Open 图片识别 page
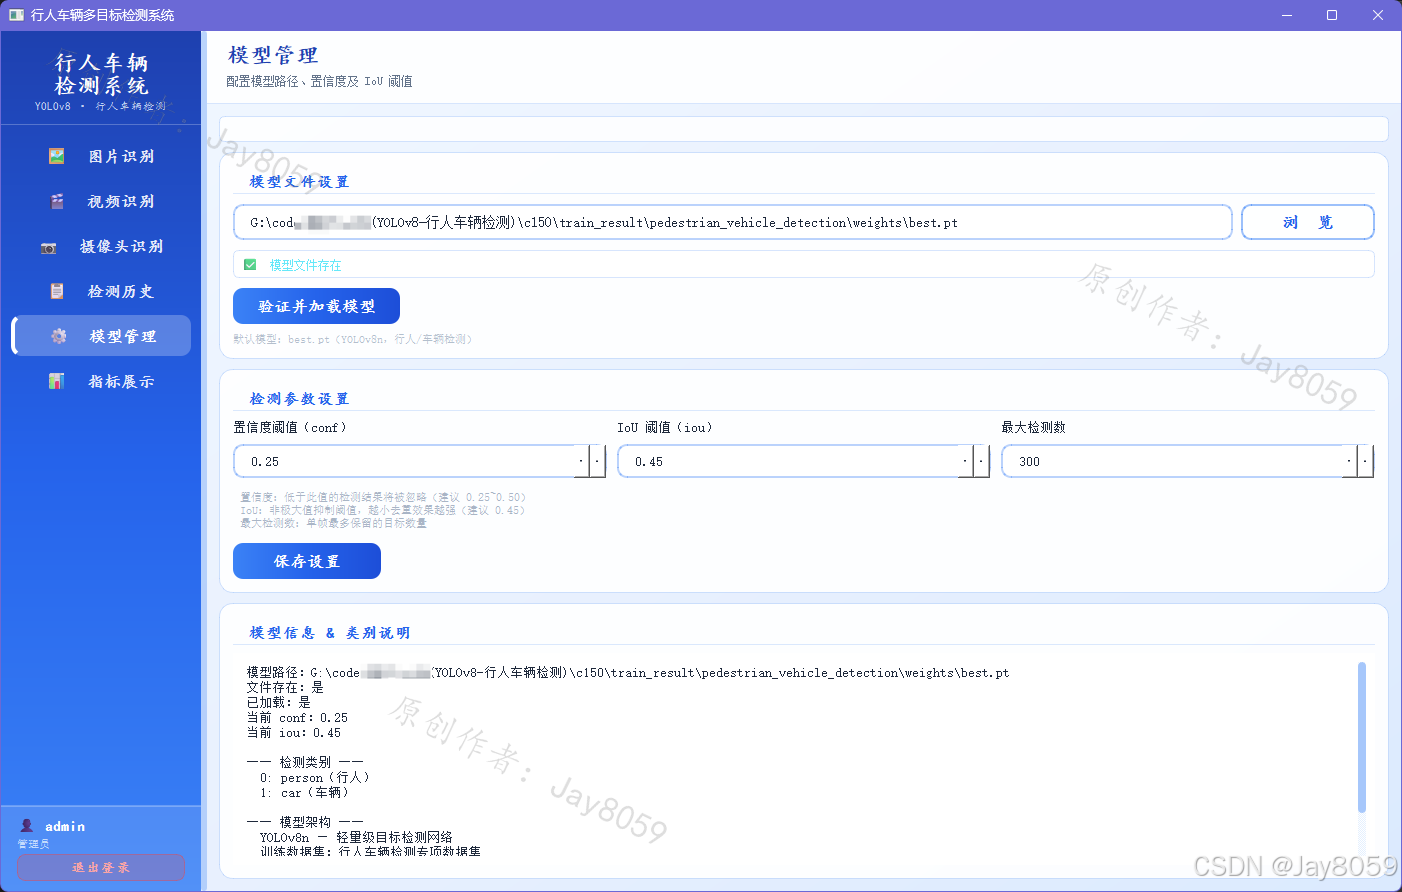This screenshot has width=1402, height=892. click(x=101, y=156)
